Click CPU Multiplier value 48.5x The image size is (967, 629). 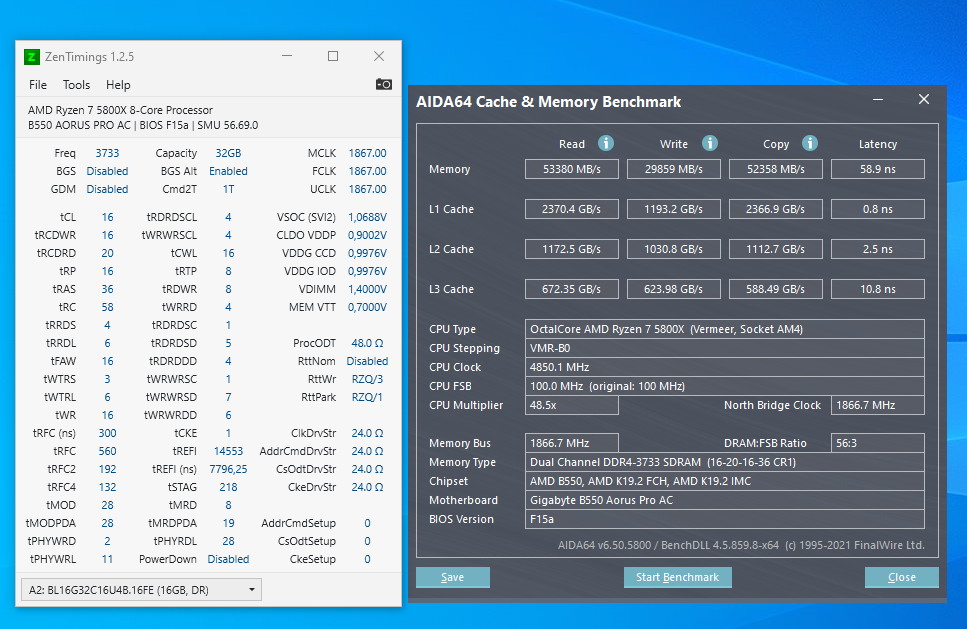point(572,405)
